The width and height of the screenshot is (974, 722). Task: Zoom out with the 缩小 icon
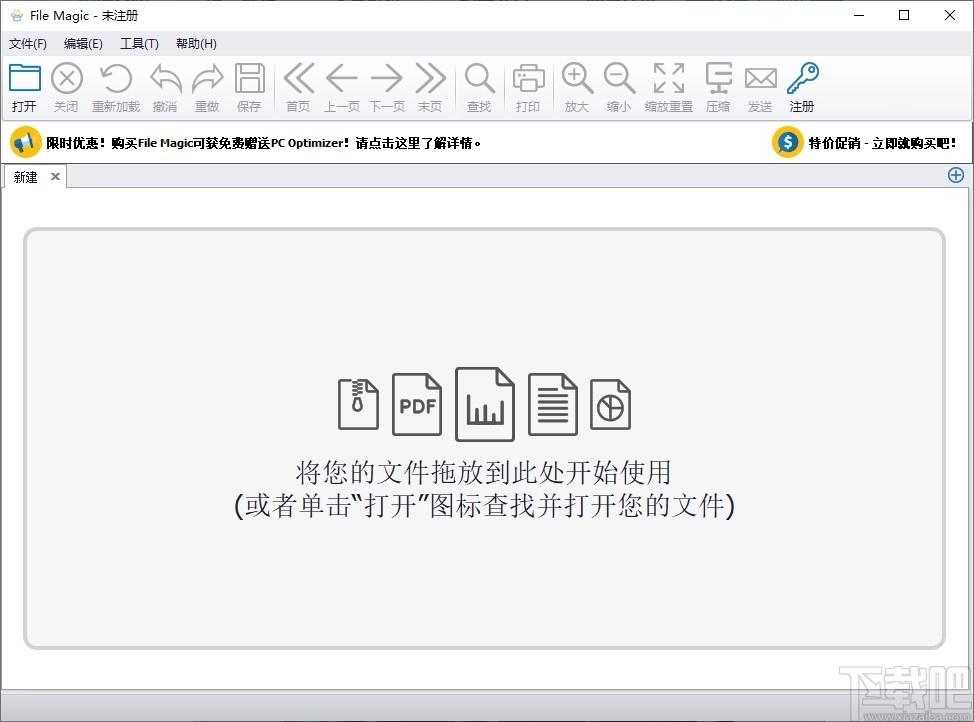[619, 79]
